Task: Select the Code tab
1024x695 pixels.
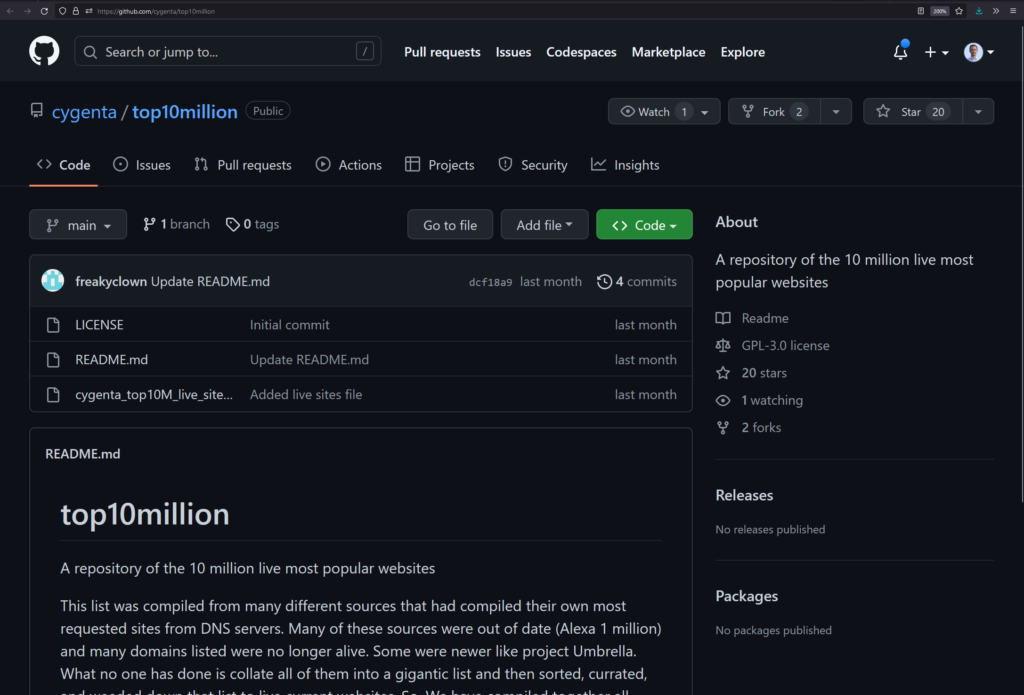Action: click(x=63, y=165)
